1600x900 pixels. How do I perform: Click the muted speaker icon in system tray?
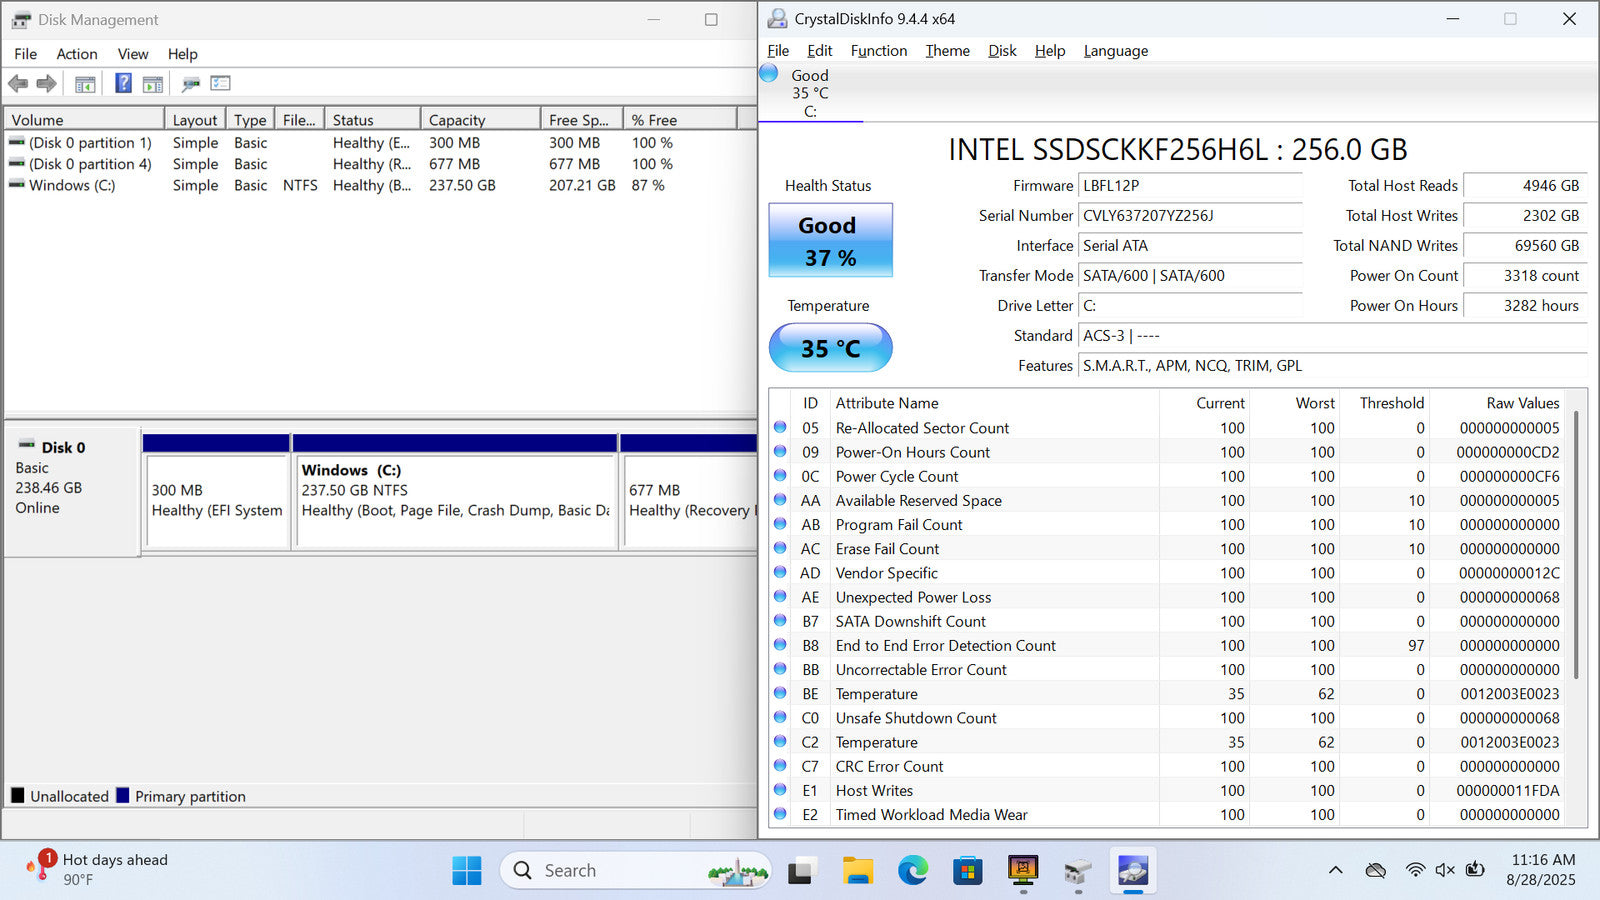coord(1445,870)
